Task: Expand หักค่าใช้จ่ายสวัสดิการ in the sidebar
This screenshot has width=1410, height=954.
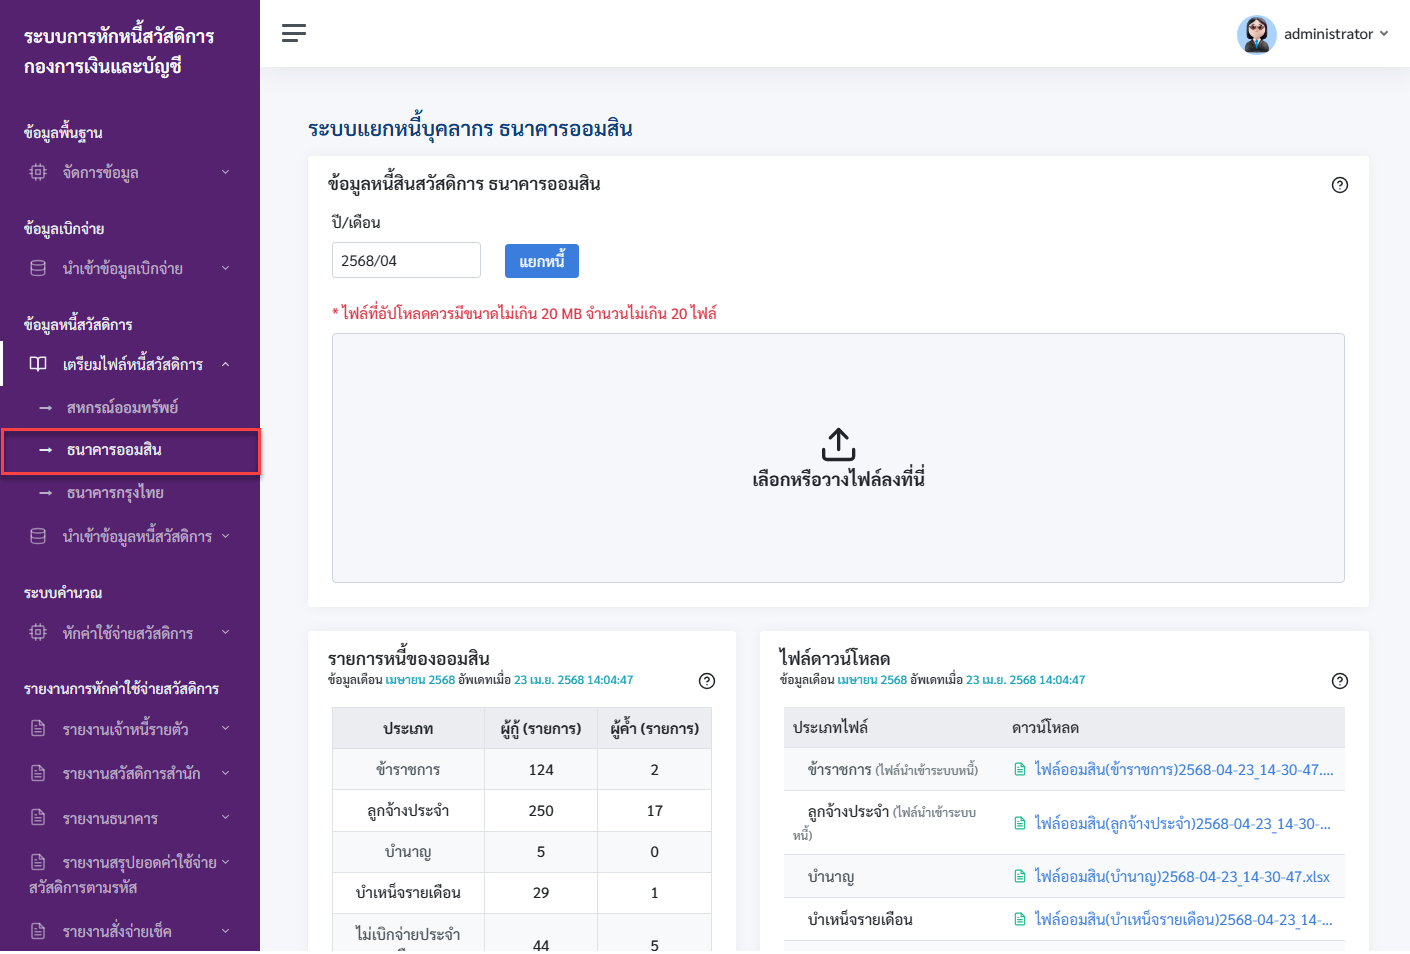Action: [130, 633]
